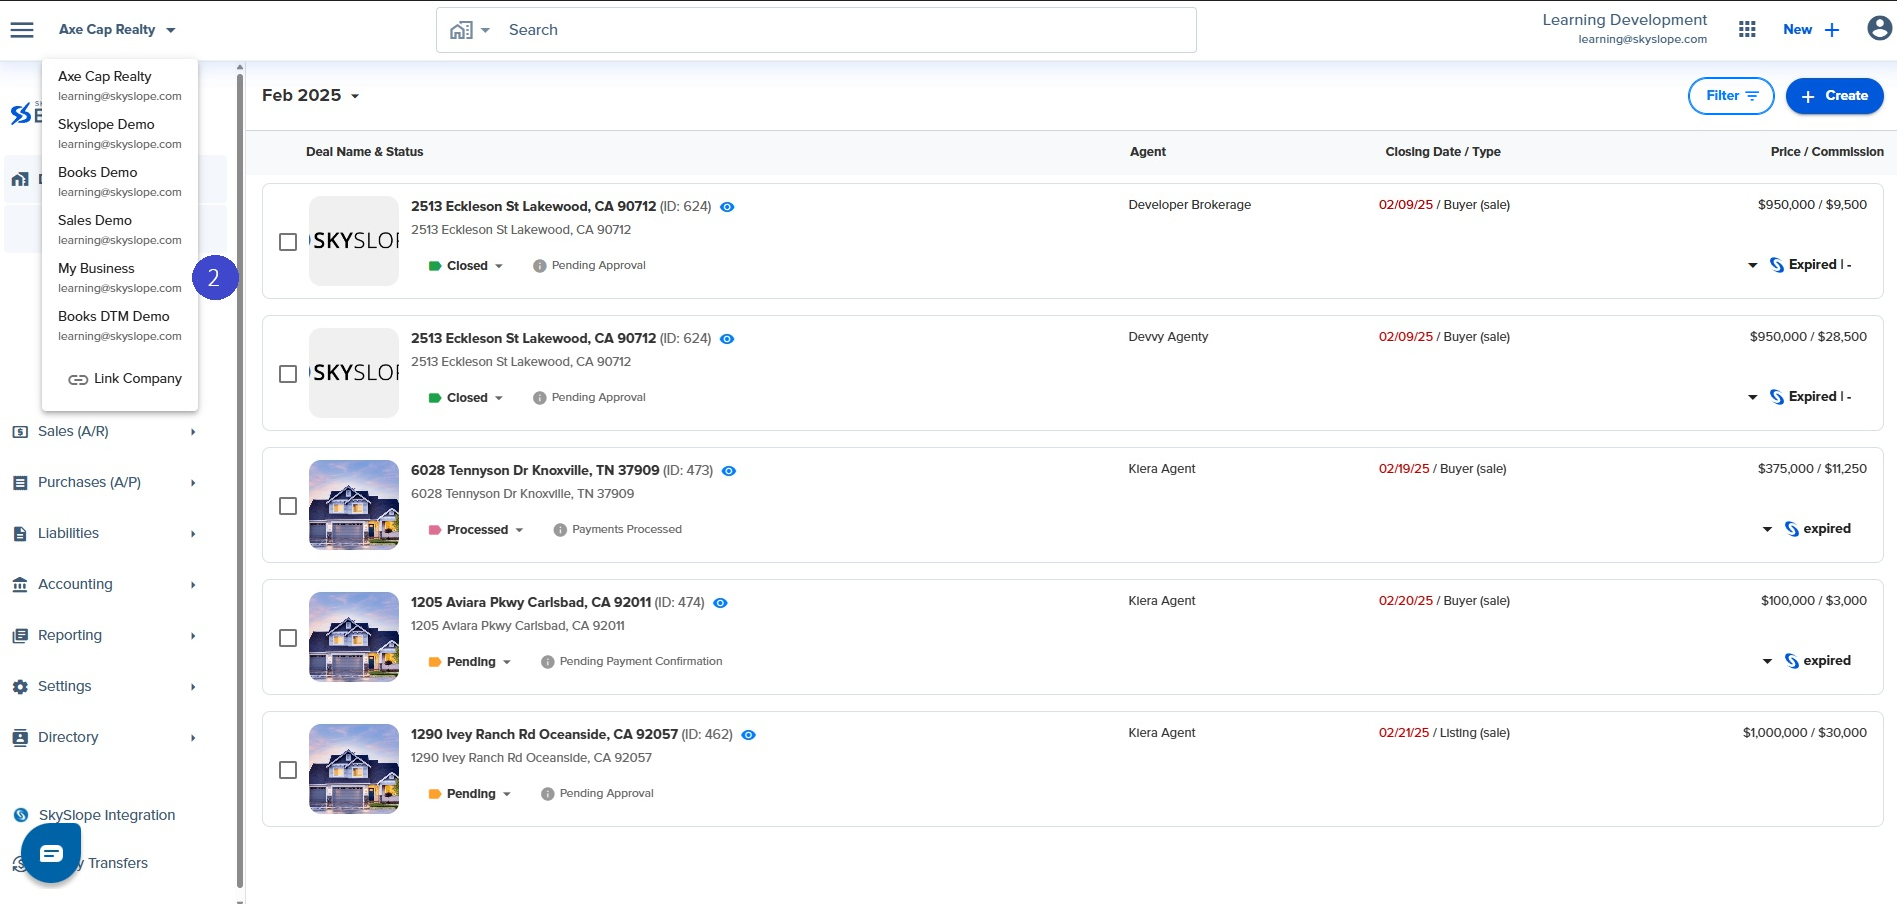Click the link chain icon for Link Company
The width and height of the screenshot is (1897, 904).
[78, 379]
